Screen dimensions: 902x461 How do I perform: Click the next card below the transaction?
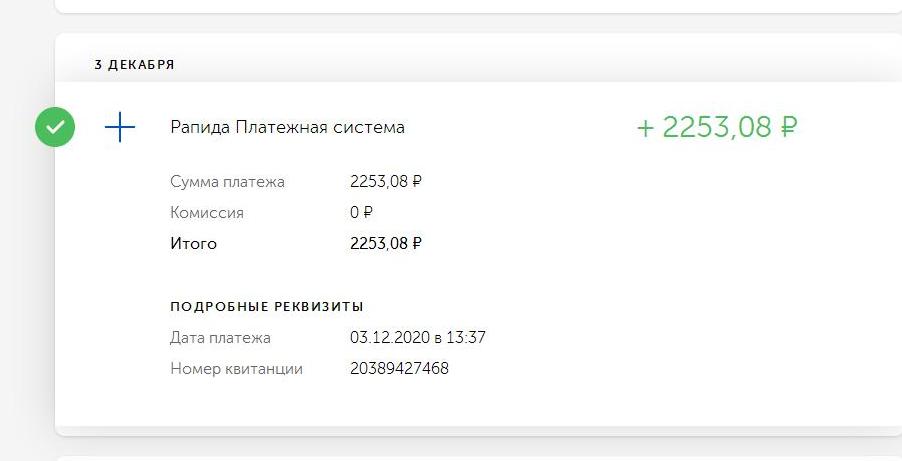point(478,459)
